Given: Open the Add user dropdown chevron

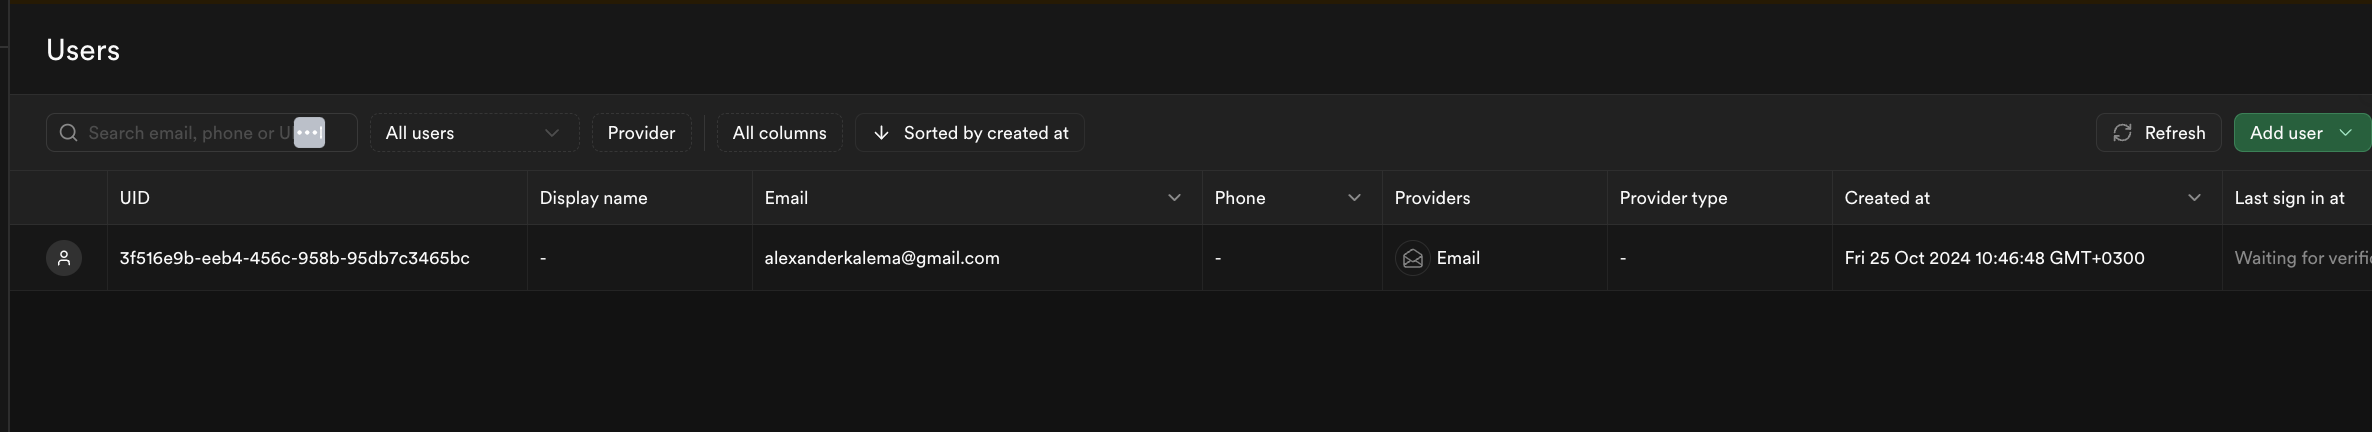Looking at the screenshot, I should tap(2346, 133).
